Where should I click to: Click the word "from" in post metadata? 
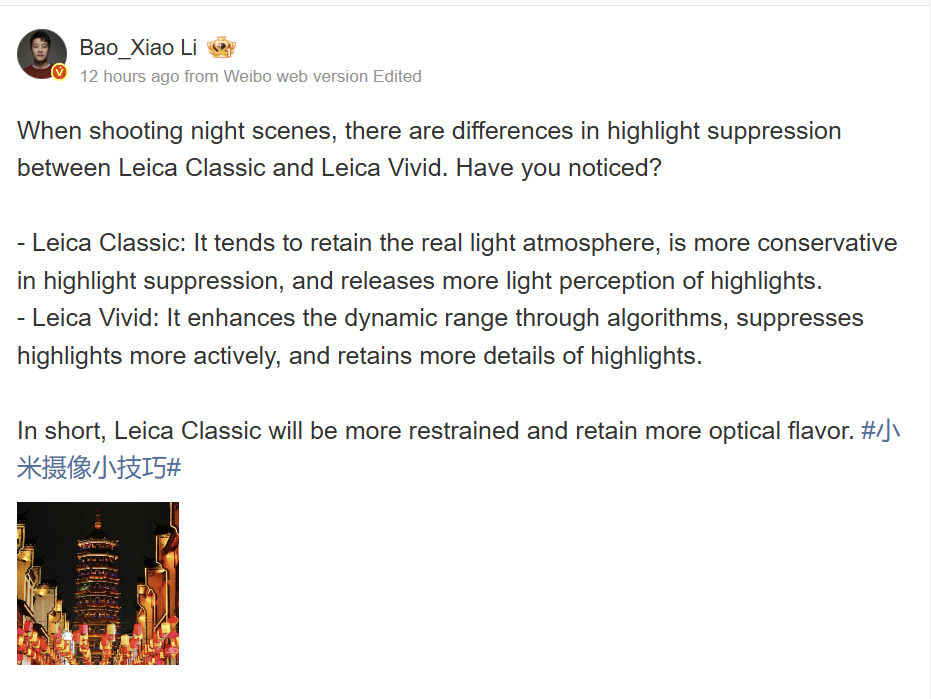[201, 76]
